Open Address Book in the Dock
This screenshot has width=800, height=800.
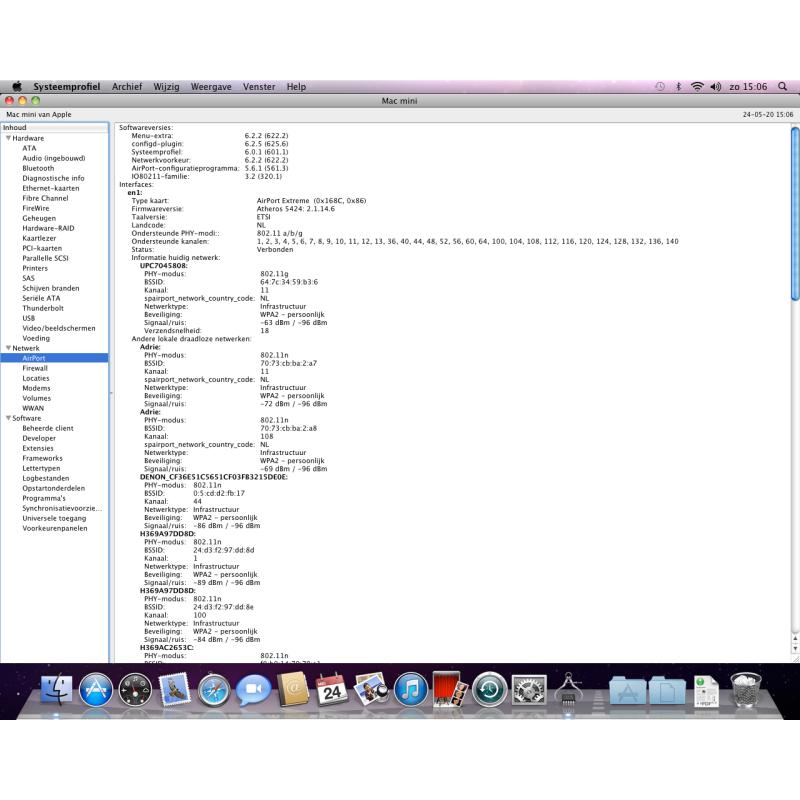point(293,689)
